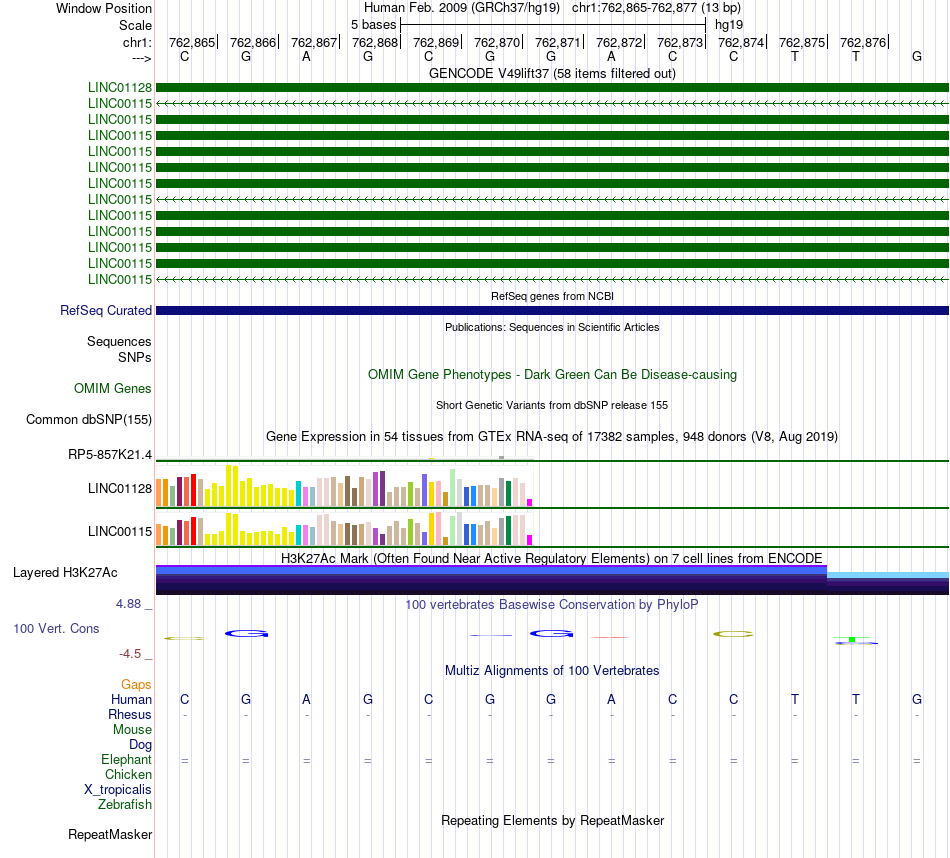Click the Mouse species label
The width and height of the screenshot is (950, 858).
[132, 730]
